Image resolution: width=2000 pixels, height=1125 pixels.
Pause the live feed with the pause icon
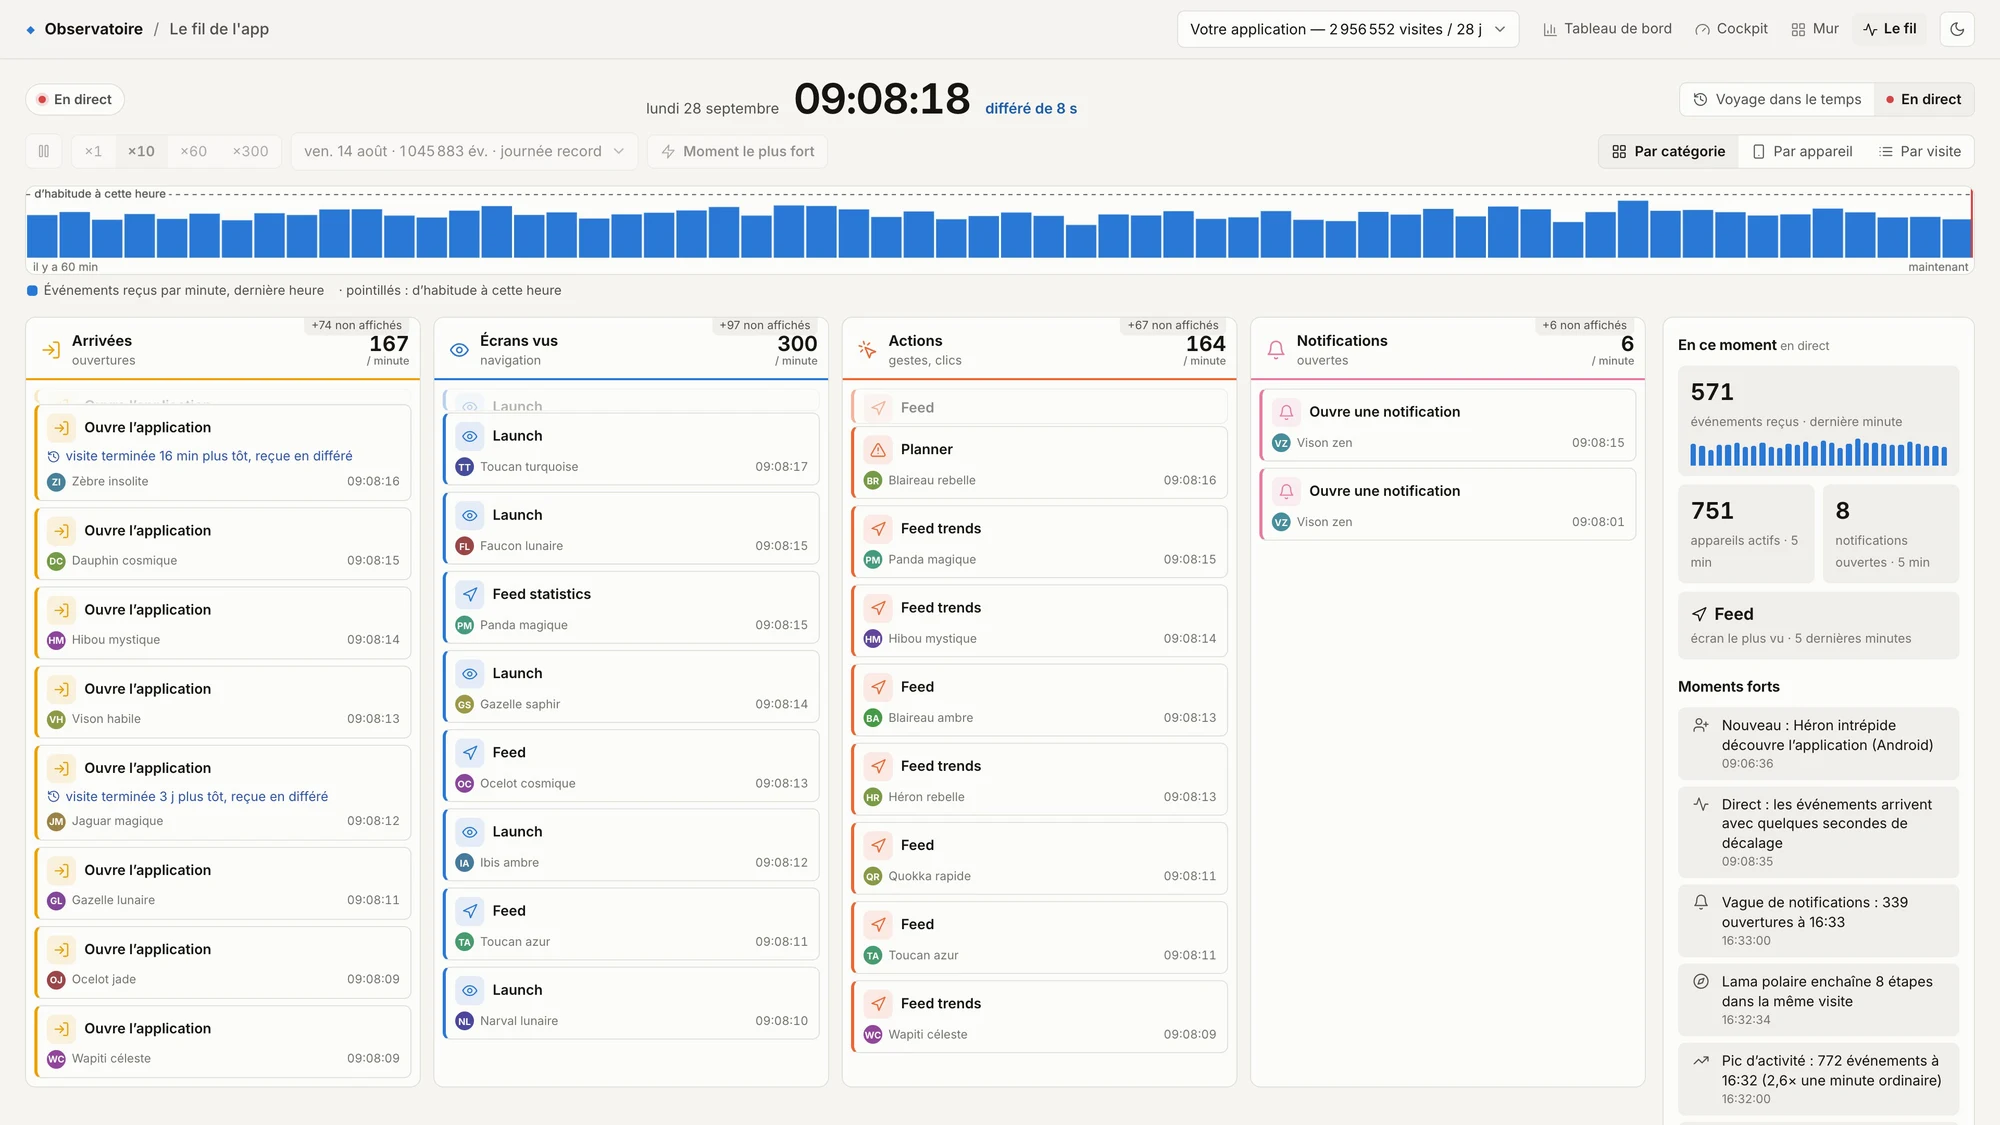(44, 151)
